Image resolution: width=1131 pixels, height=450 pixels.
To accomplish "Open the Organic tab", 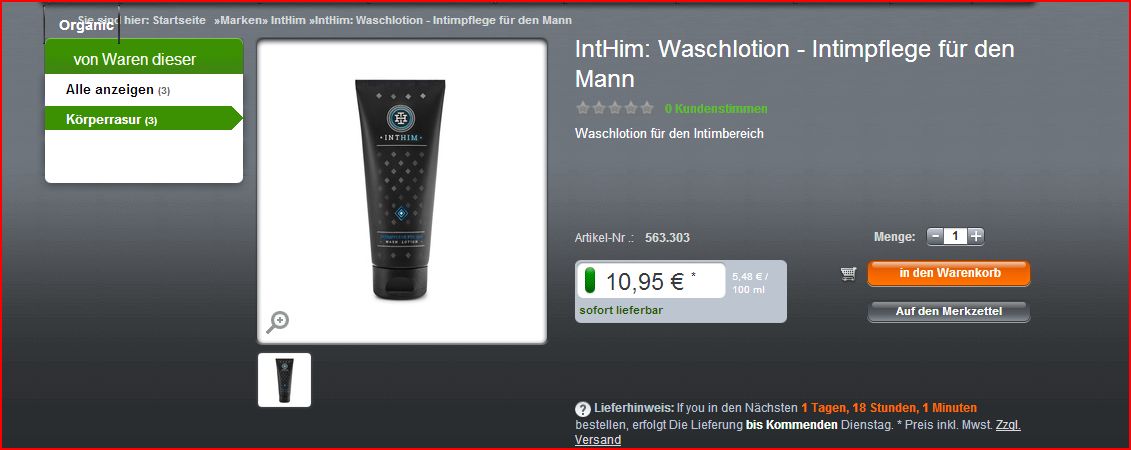I will [85, 25].
